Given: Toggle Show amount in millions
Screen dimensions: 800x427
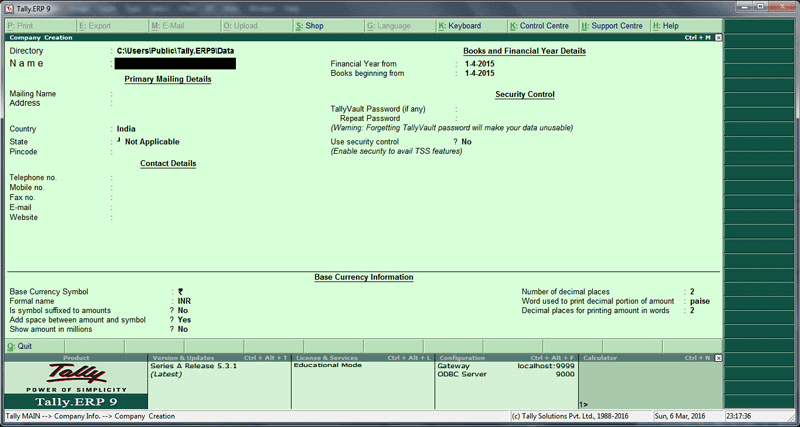Looking at the screenshot, I should coord(183,330).
